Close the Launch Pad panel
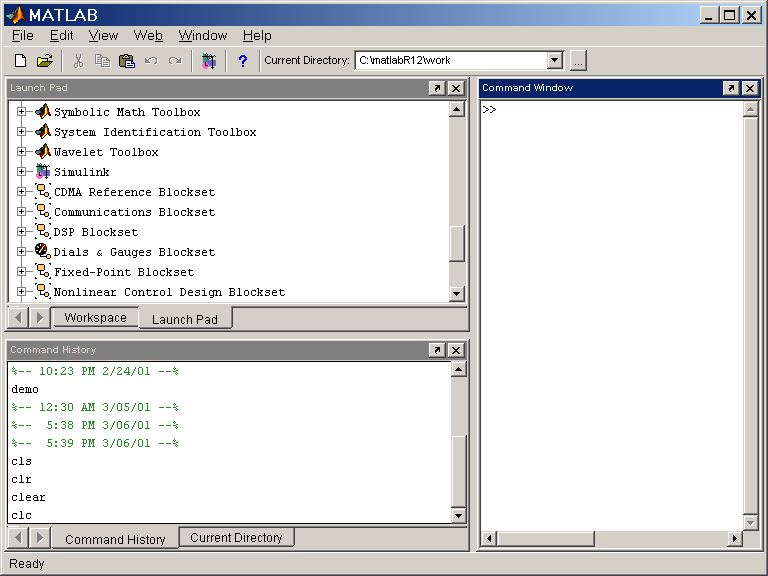Image resolution: width=768 pixels, height=576 pixels. click(456, 88)
